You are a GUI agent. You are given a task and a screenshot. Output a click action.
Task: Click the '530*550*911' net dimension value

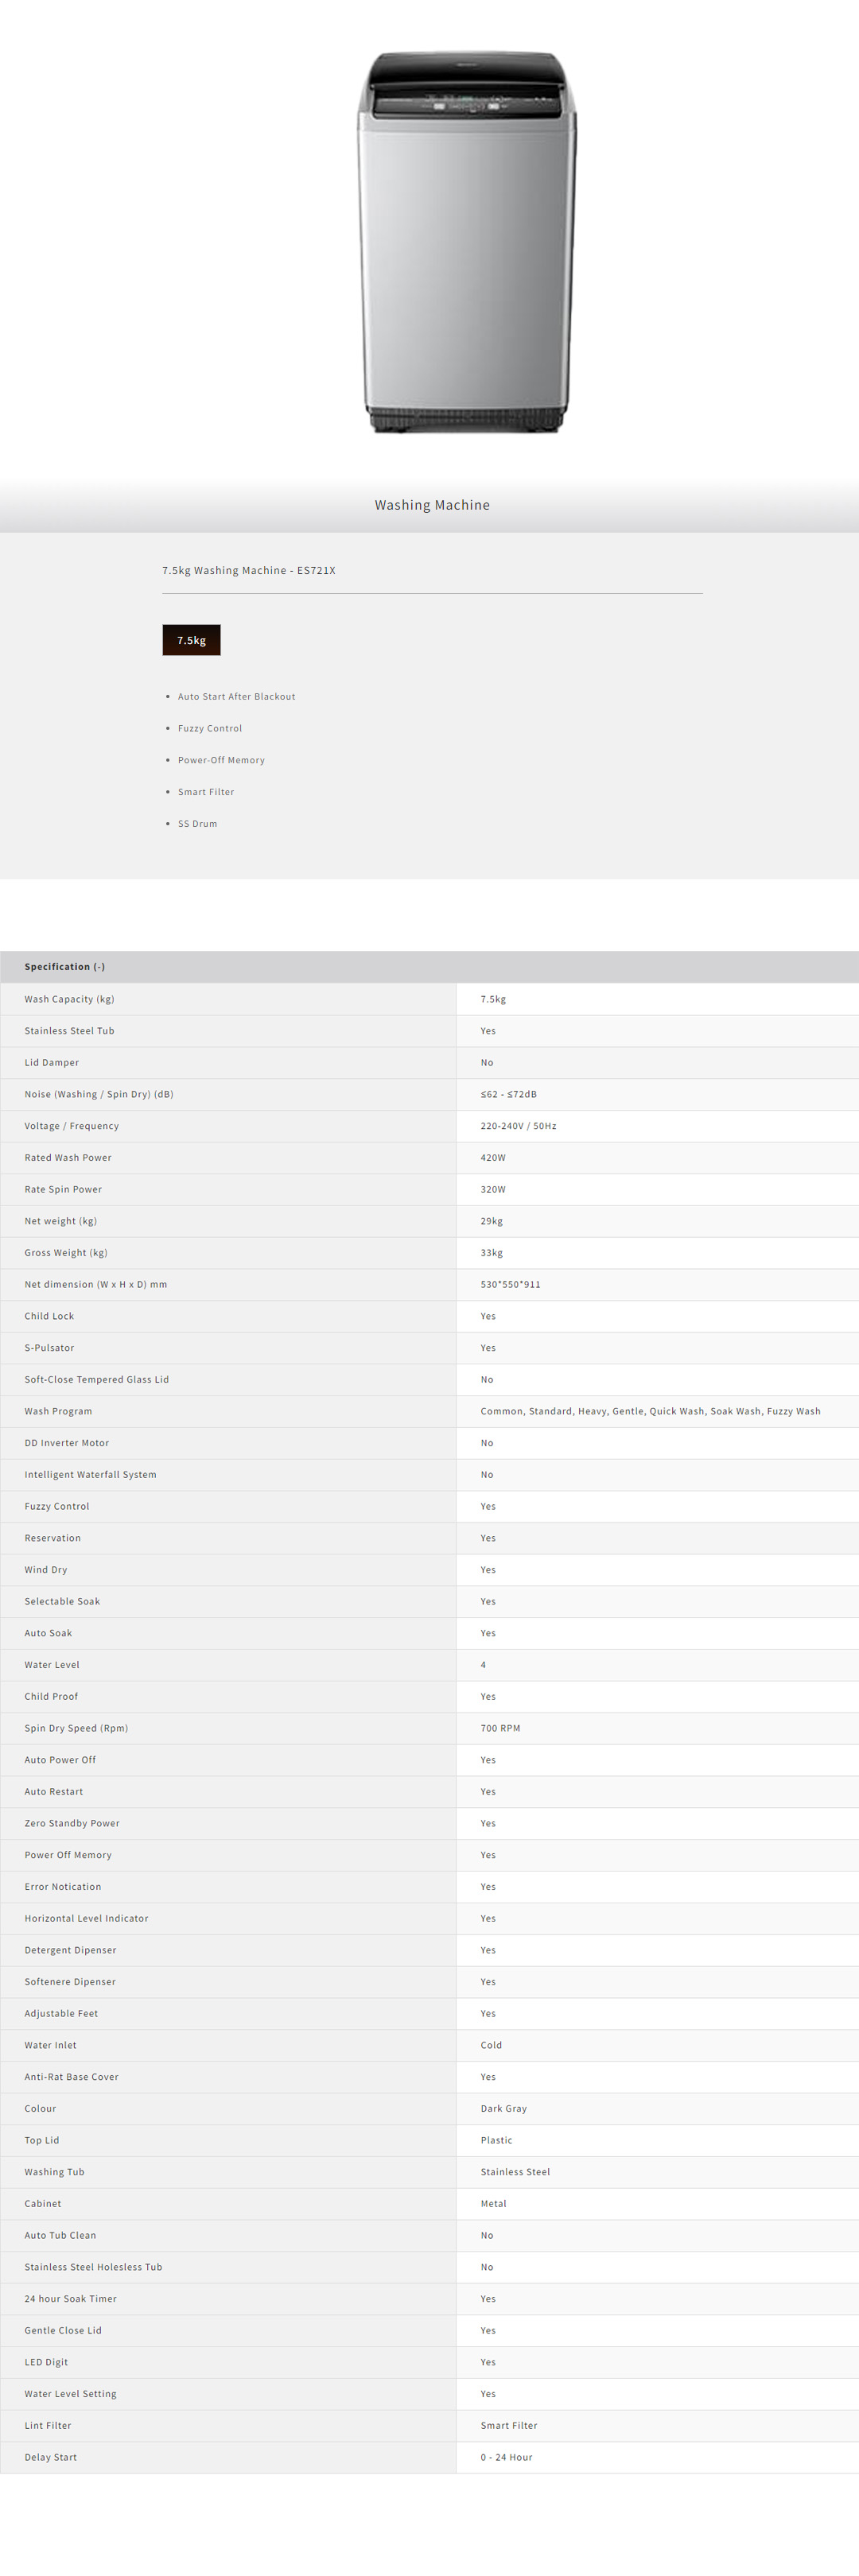pyautogui.click(x=510, y=1284)
